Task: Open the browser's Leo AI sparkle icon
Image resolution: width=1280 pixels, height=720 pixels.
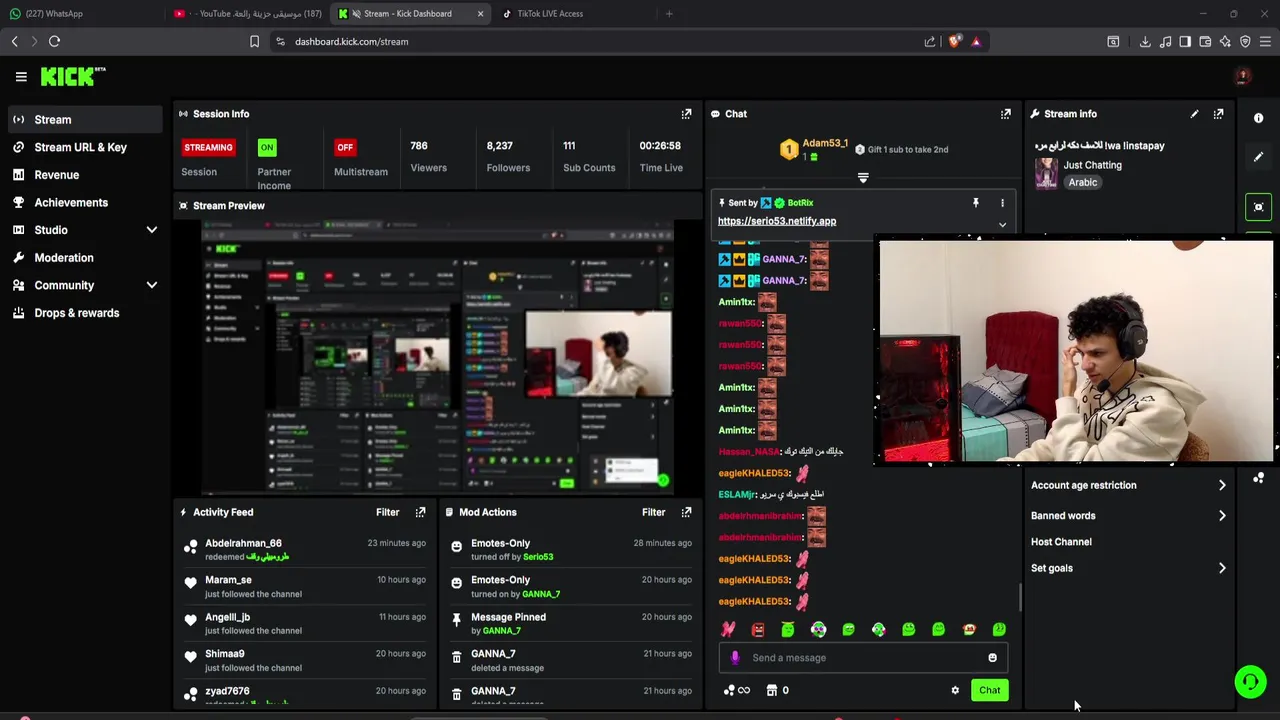Action: 1225,41
